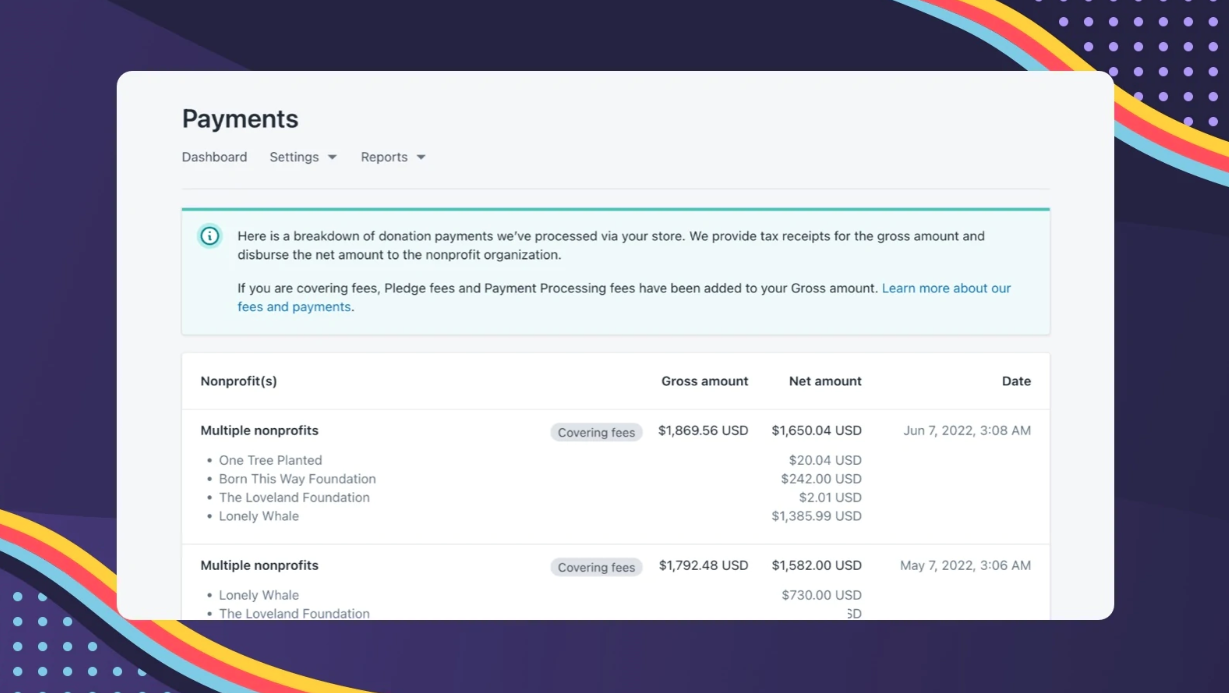
Task: Click the Gross amount column header
Action: pyautogui.click(x=704, y=381)
